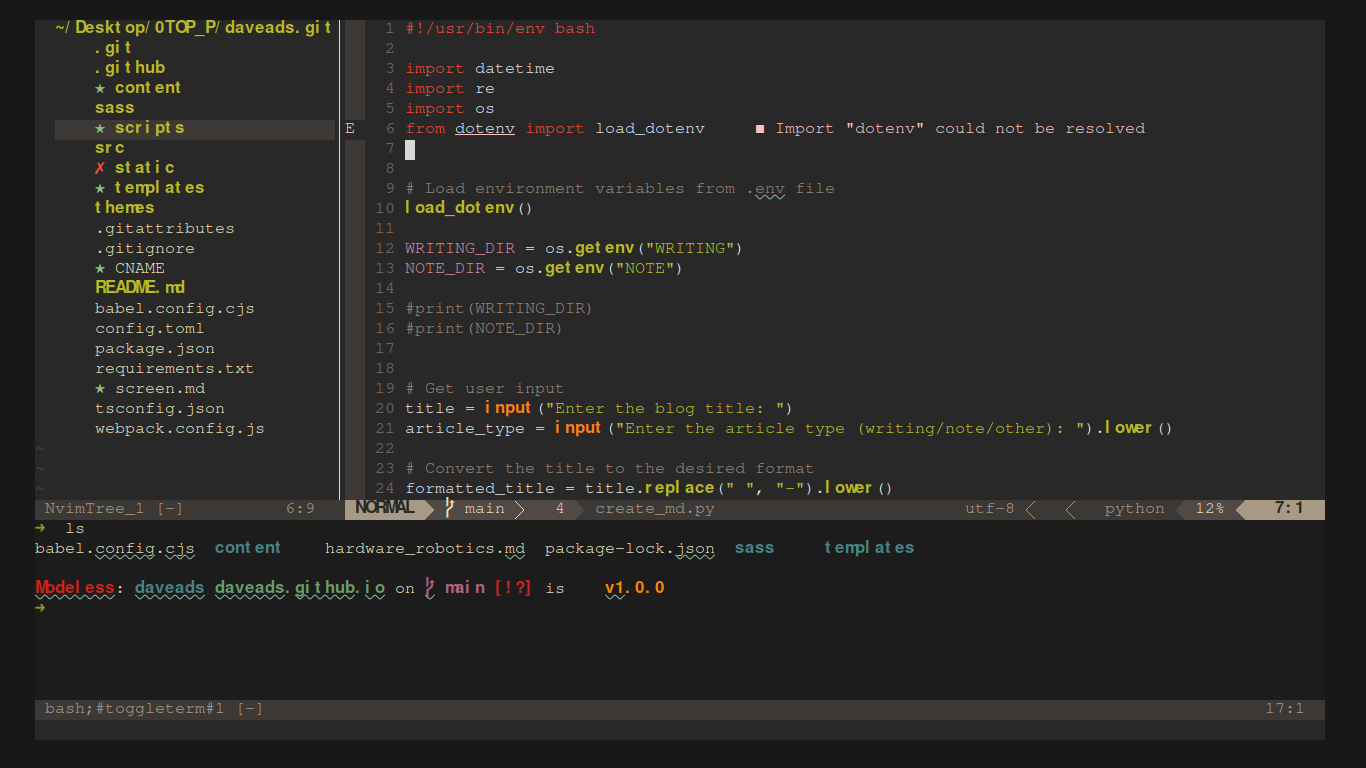Click the 7:1 cursor position in the editor statusline
The height and width of the screenshot is (768, 1366).
pos(1290,508)
